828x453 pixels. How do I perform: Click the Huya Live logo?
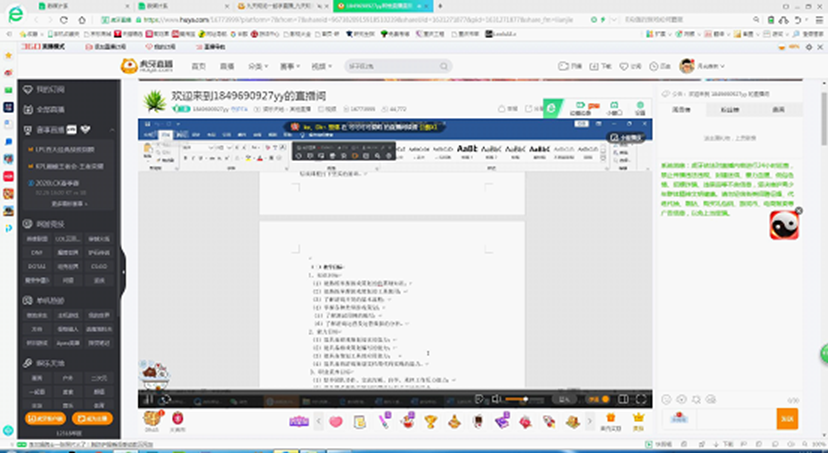pyautogui.click(x=140, y=66)
